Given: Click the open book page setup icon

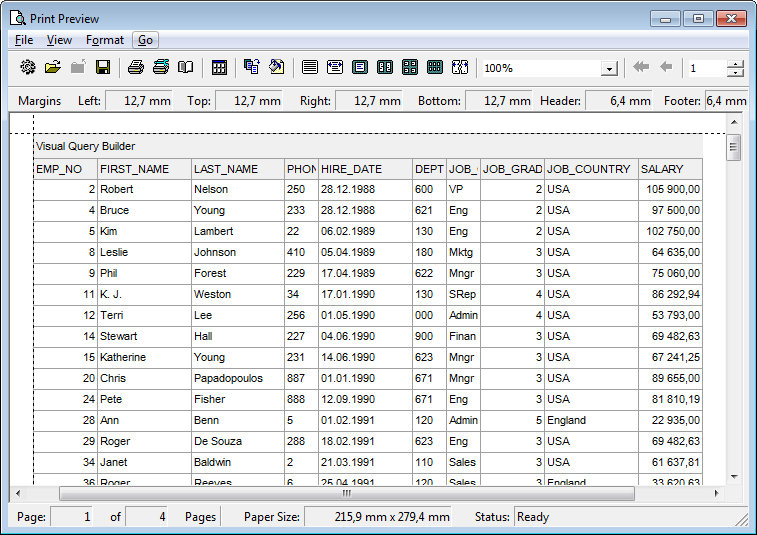Looking at the screenshot, I should pyautogui.click(x=185, y=68).
